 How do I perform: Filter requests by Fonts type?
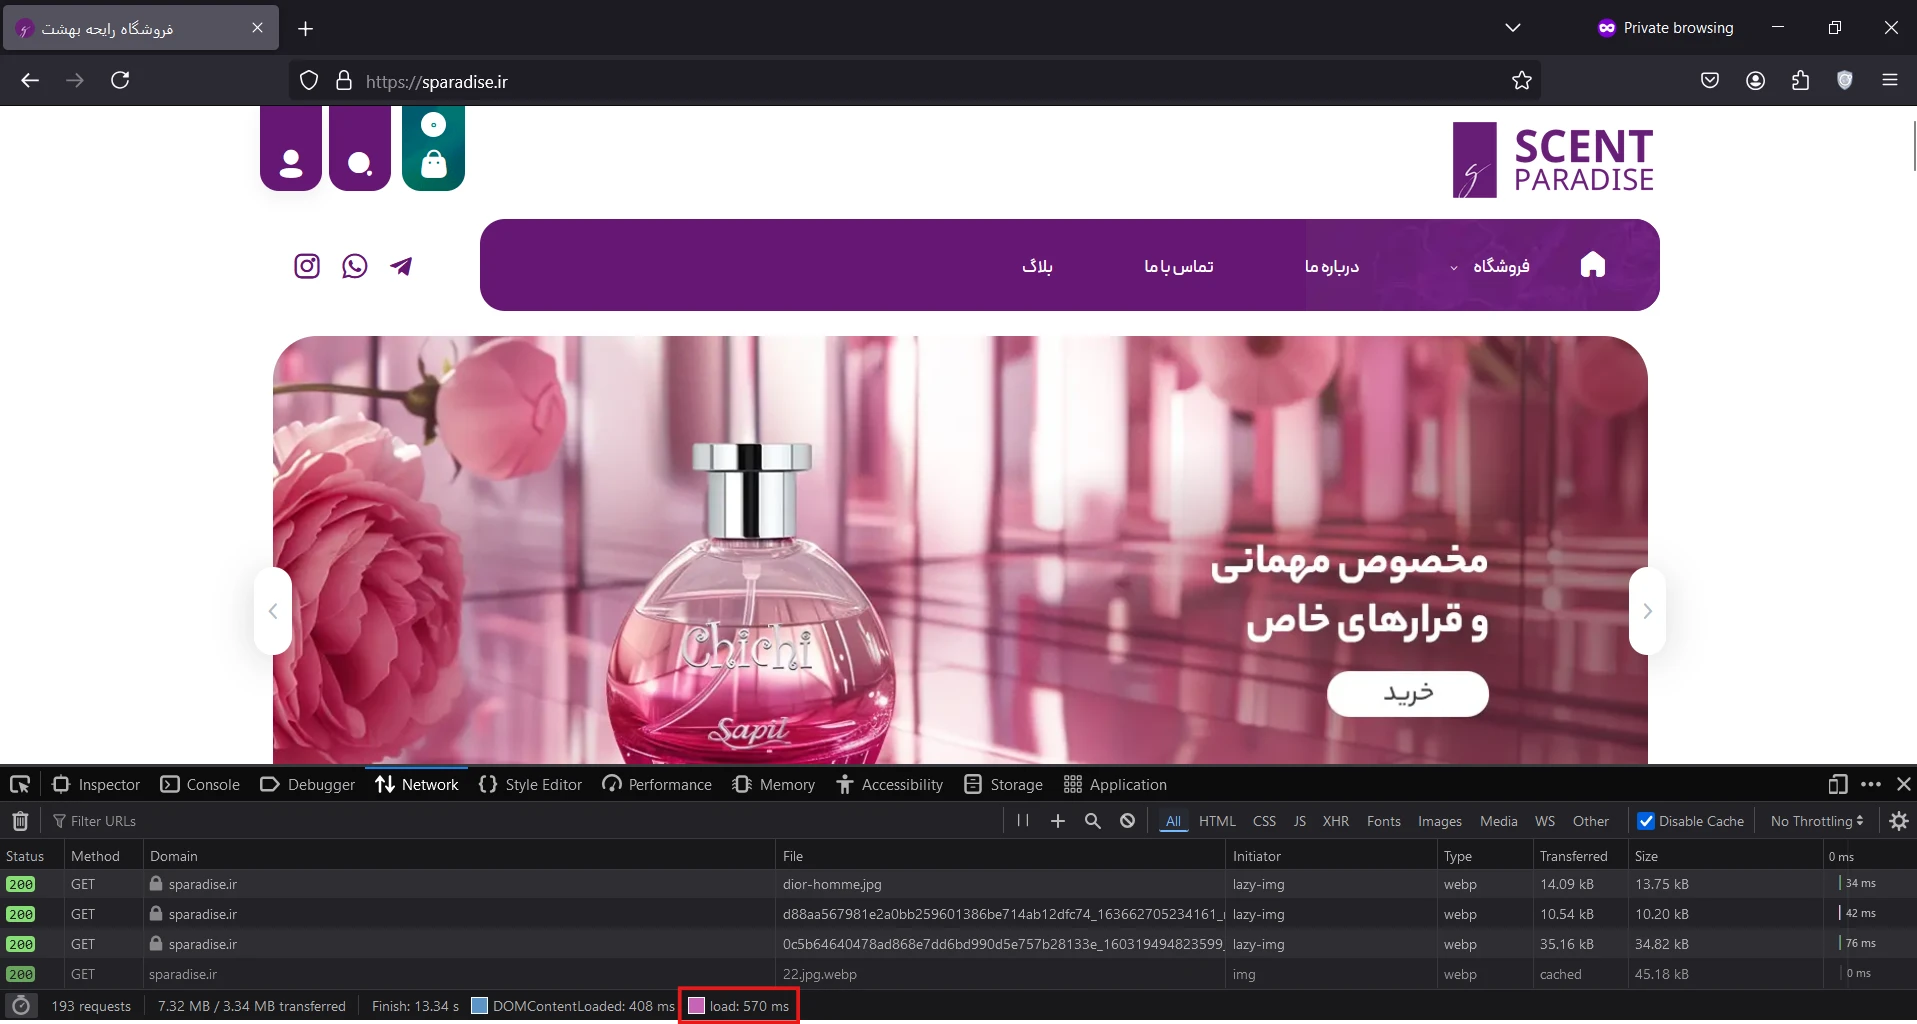click(1384, 821)
